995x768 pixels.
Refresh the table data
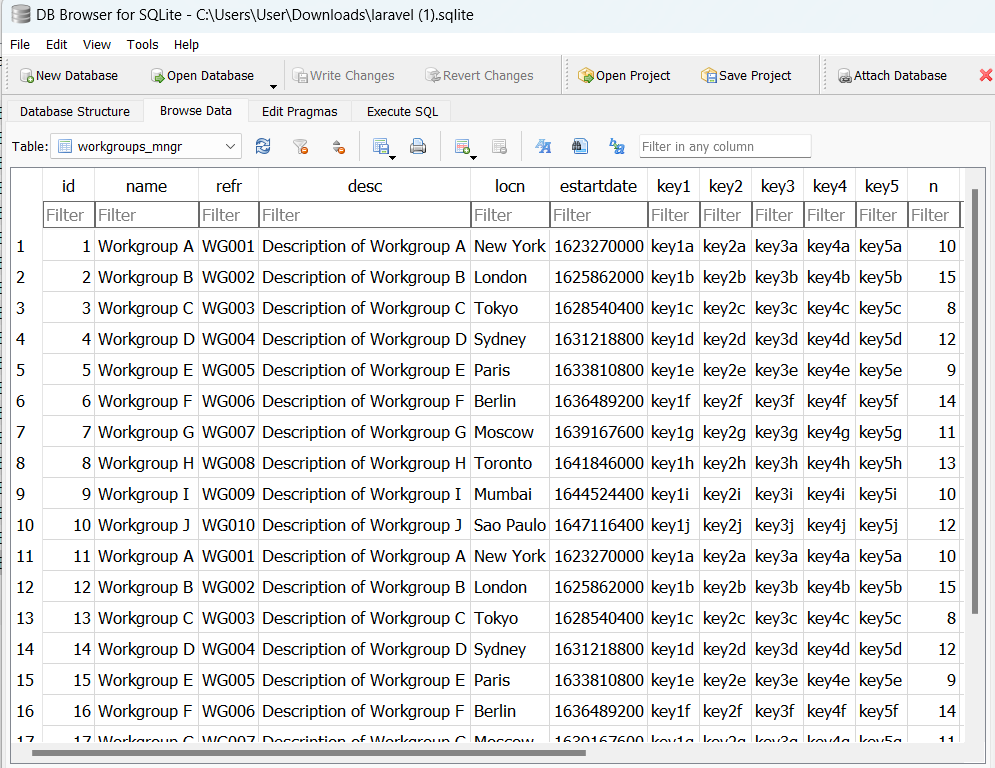tap(263, 147)
